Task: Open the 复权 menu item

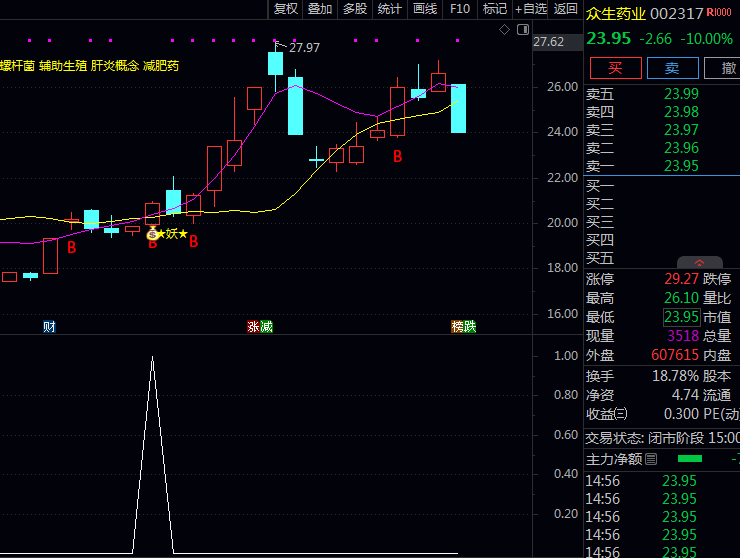Action: click(286, 8)
